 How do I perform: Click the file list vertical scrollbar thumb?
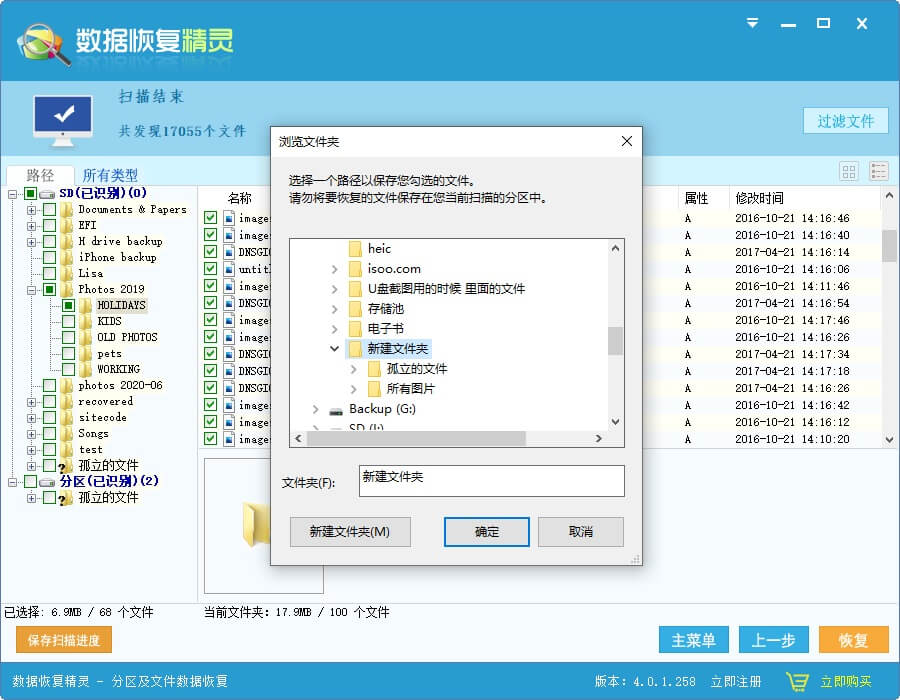point(889,245)
